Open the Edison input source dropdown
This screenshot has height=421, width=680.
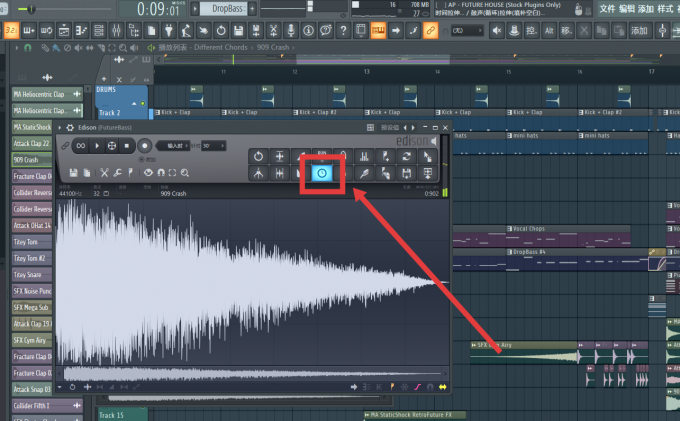(x=174, y=146)
